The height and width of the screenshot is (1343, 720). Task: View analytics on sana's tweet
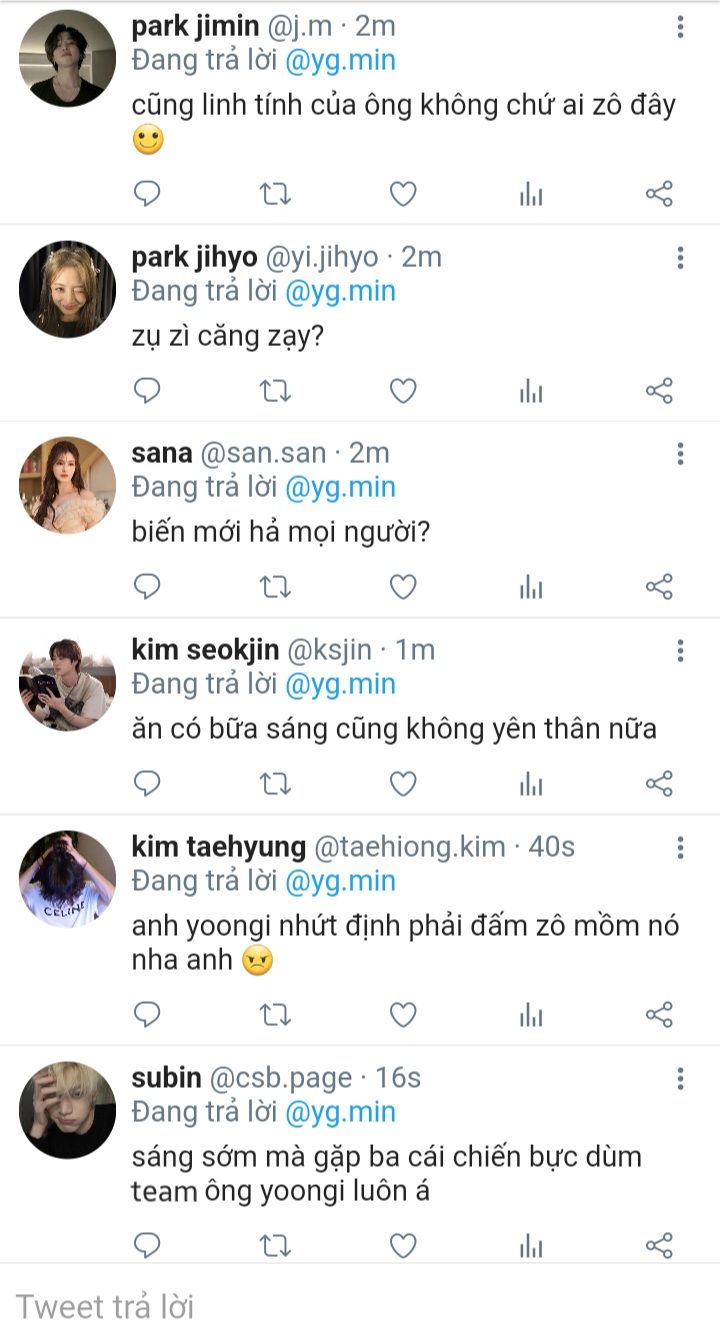click(x=530, y=587)
